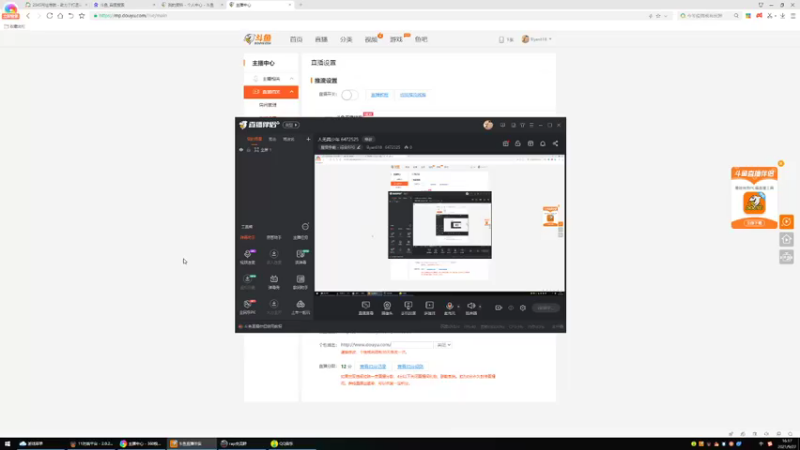
Task: Click the Windows Start button
Action: [x=7, y=443]
